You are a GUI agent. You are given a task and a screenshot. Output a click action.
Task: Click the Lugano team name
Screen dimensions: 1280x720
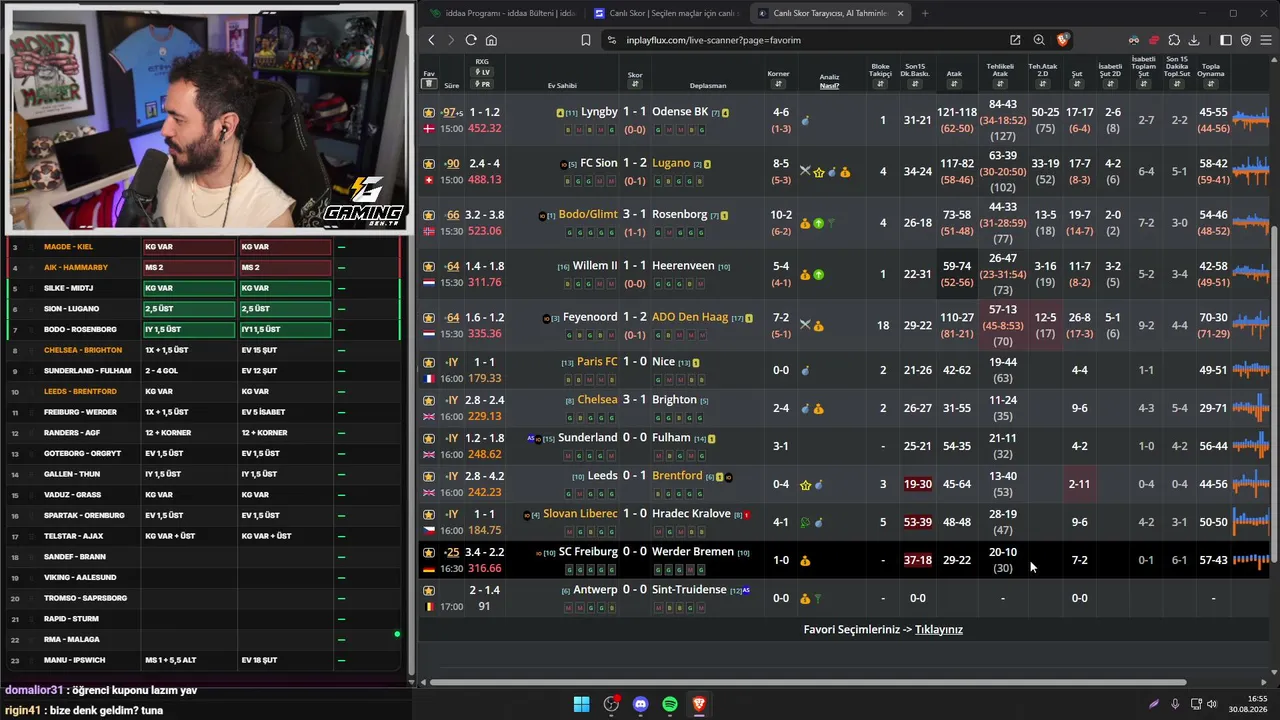pos(671,163)
